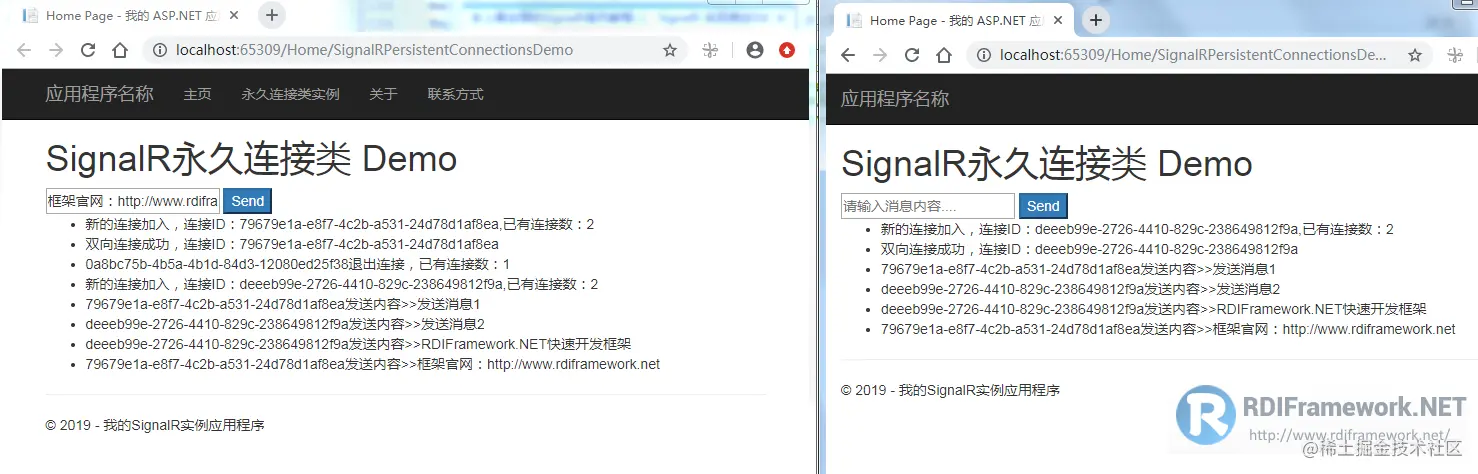
Task: Select Home Page tab in right browser
Action: click(955, 20)
